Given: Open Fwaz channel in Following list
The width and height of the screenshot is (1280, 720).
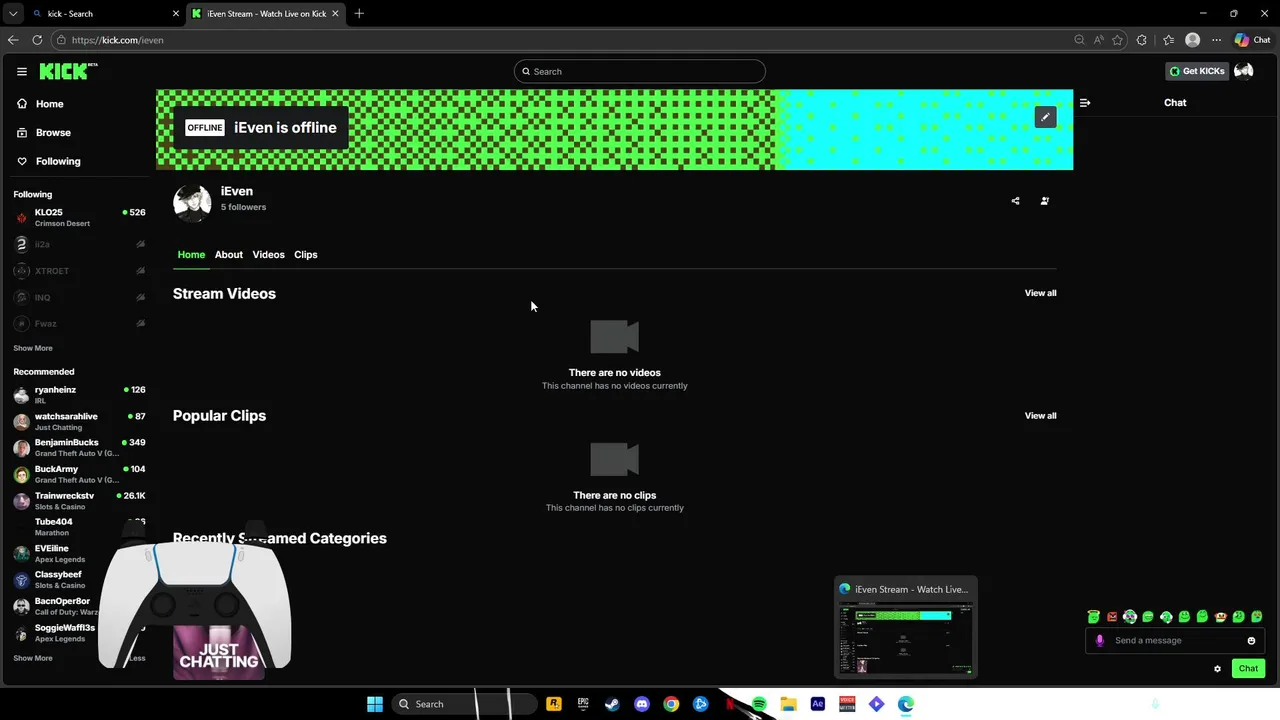Looking at the screenshot, I should (80, 324).
